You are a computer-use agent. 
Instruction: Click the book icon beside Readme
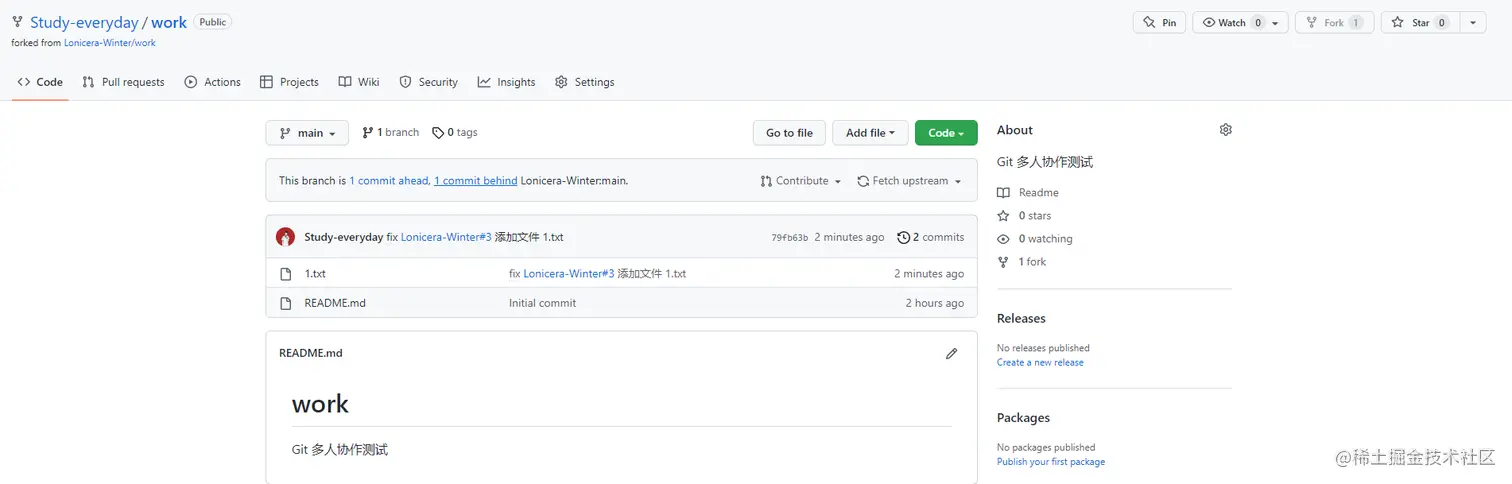pos(1003,192)
